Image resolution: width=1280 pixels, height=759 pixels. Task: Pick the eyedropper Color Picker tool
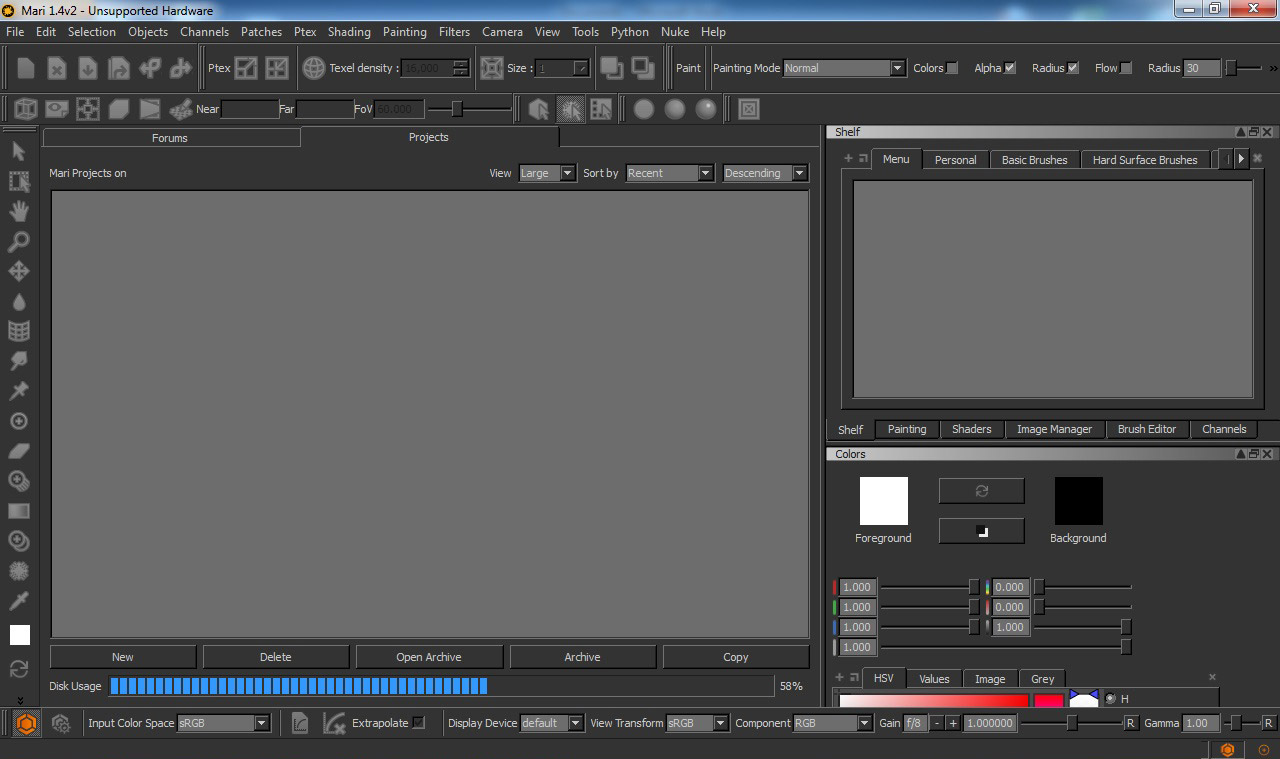[18, 601]
